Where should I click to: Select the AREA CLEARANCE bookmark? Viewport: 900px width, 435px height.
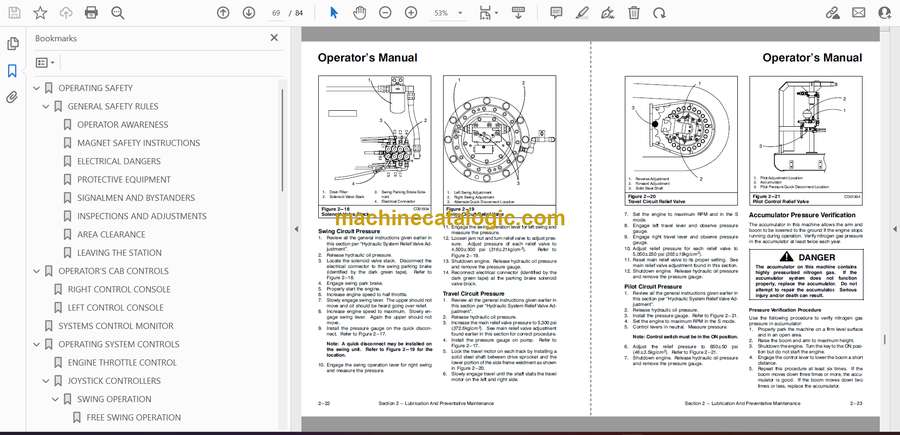(111, 235)
